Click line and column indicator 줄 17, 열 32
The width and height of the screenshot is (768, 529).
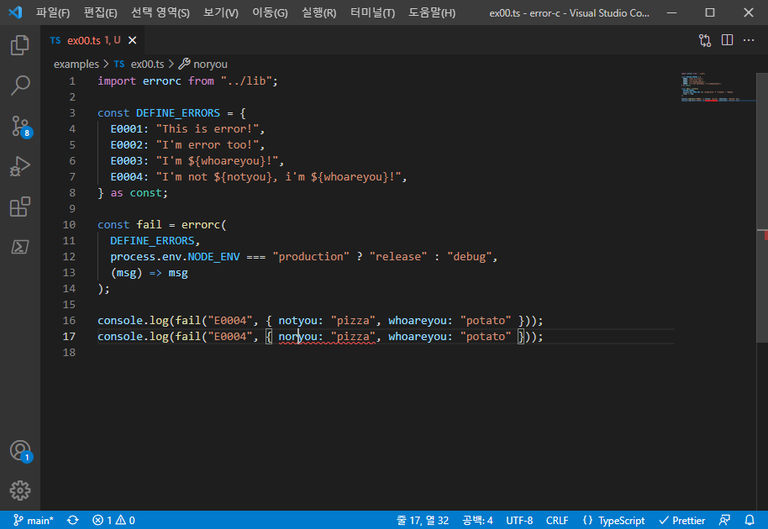click(x=423, y=520)
